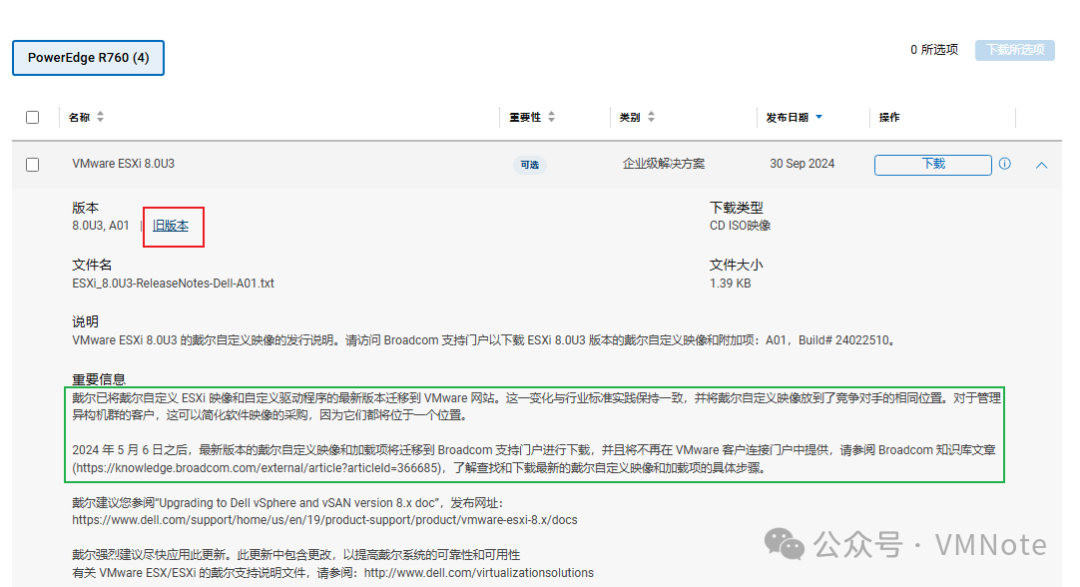Click the dell.com vmware-esxi-8.x docs URL
The height and width of the screenshot is (587, 1080).
(x=324, y=520)
